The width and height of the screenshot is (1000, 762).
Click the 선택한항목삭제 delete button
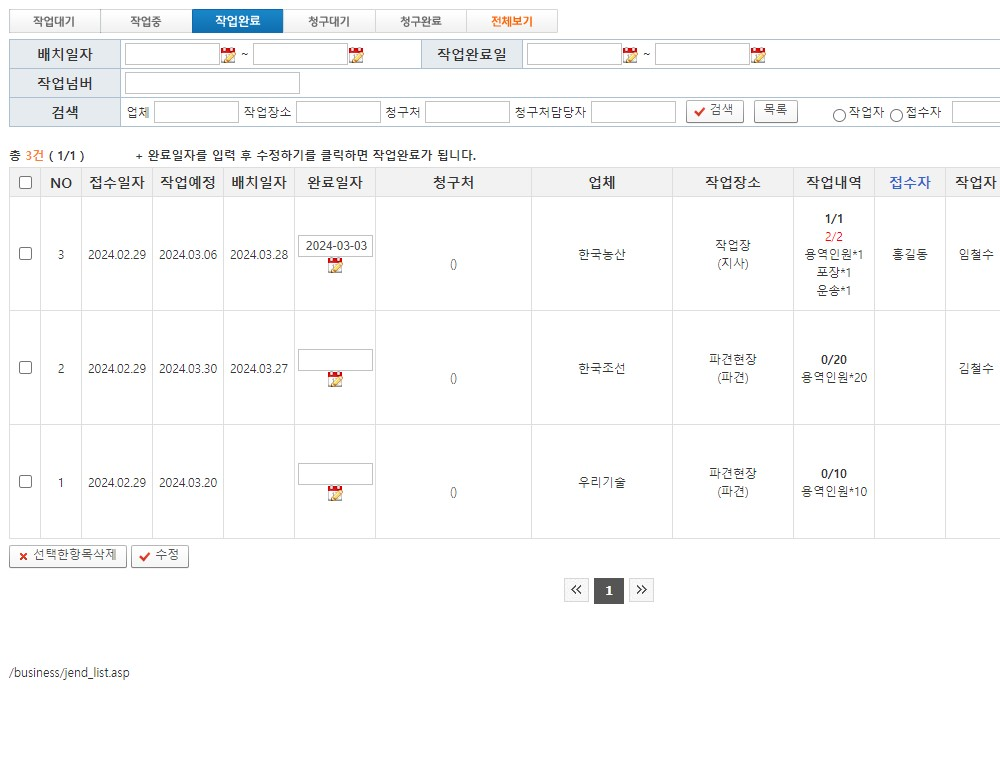click(68, 556)
